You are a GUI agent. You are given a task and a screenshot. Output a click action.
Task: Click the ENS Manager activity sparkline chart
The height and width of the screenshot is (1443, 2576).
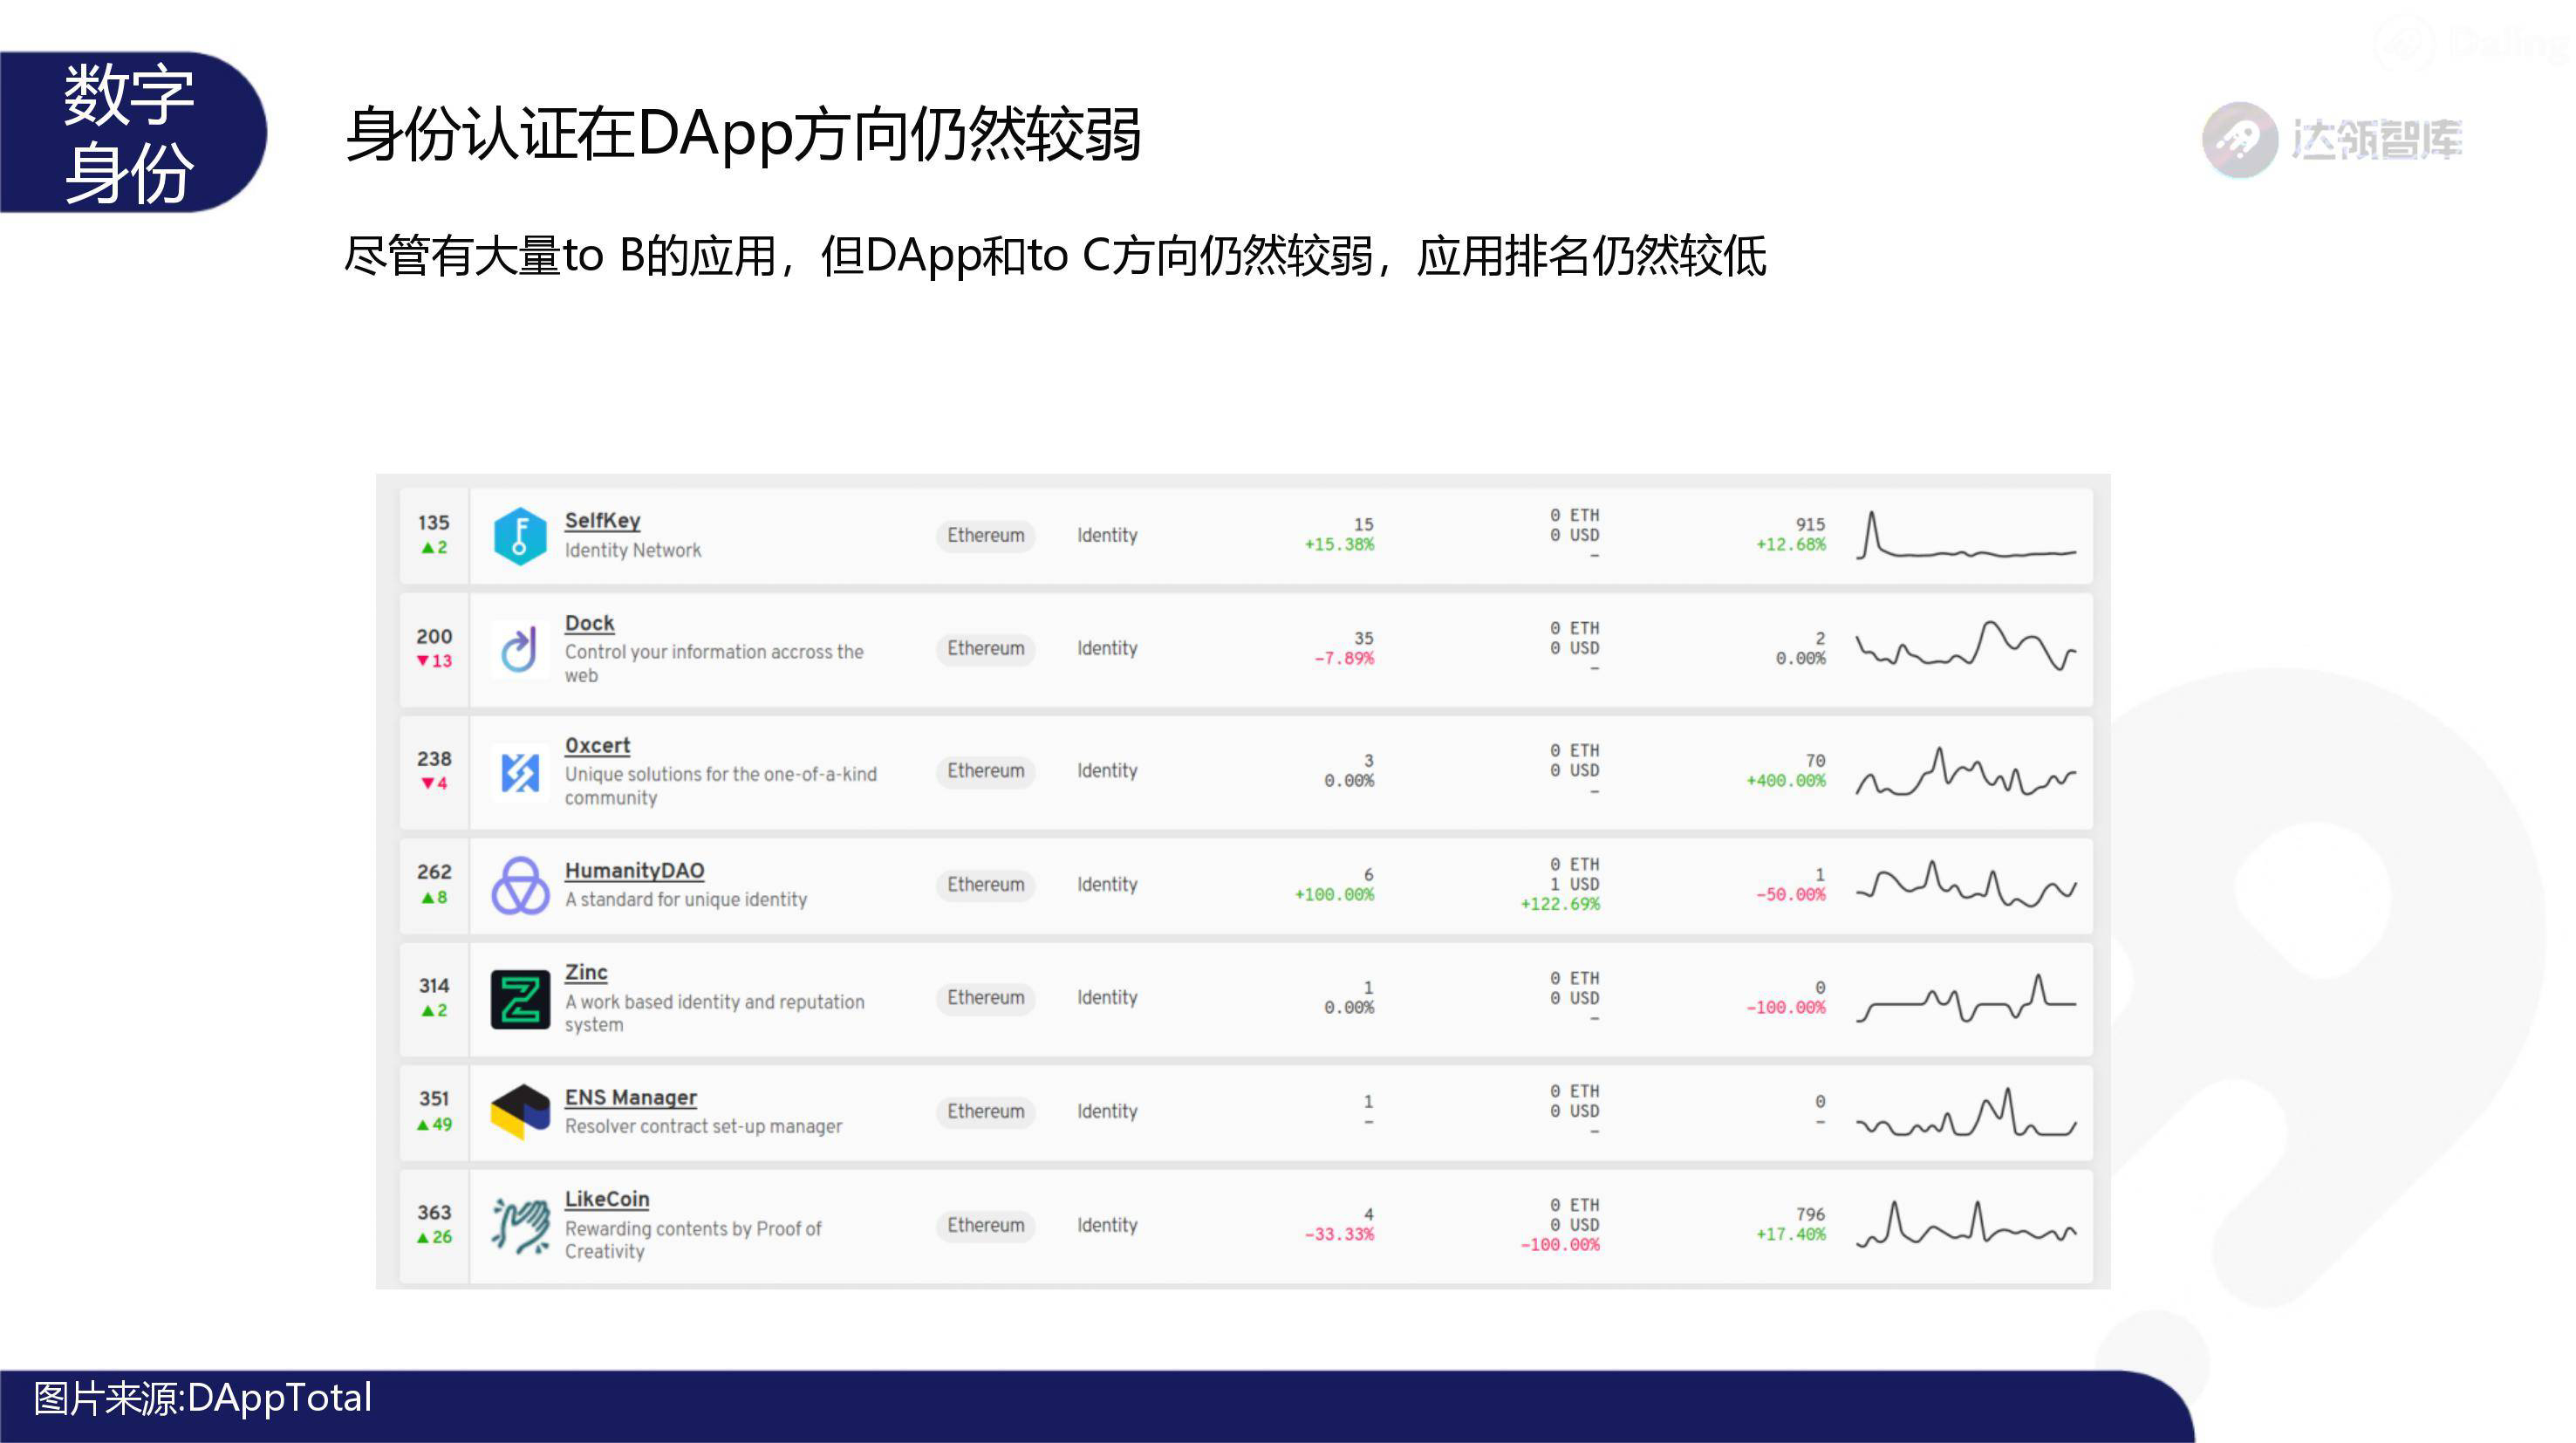pyautogui.click(x=1966, y=1112)
